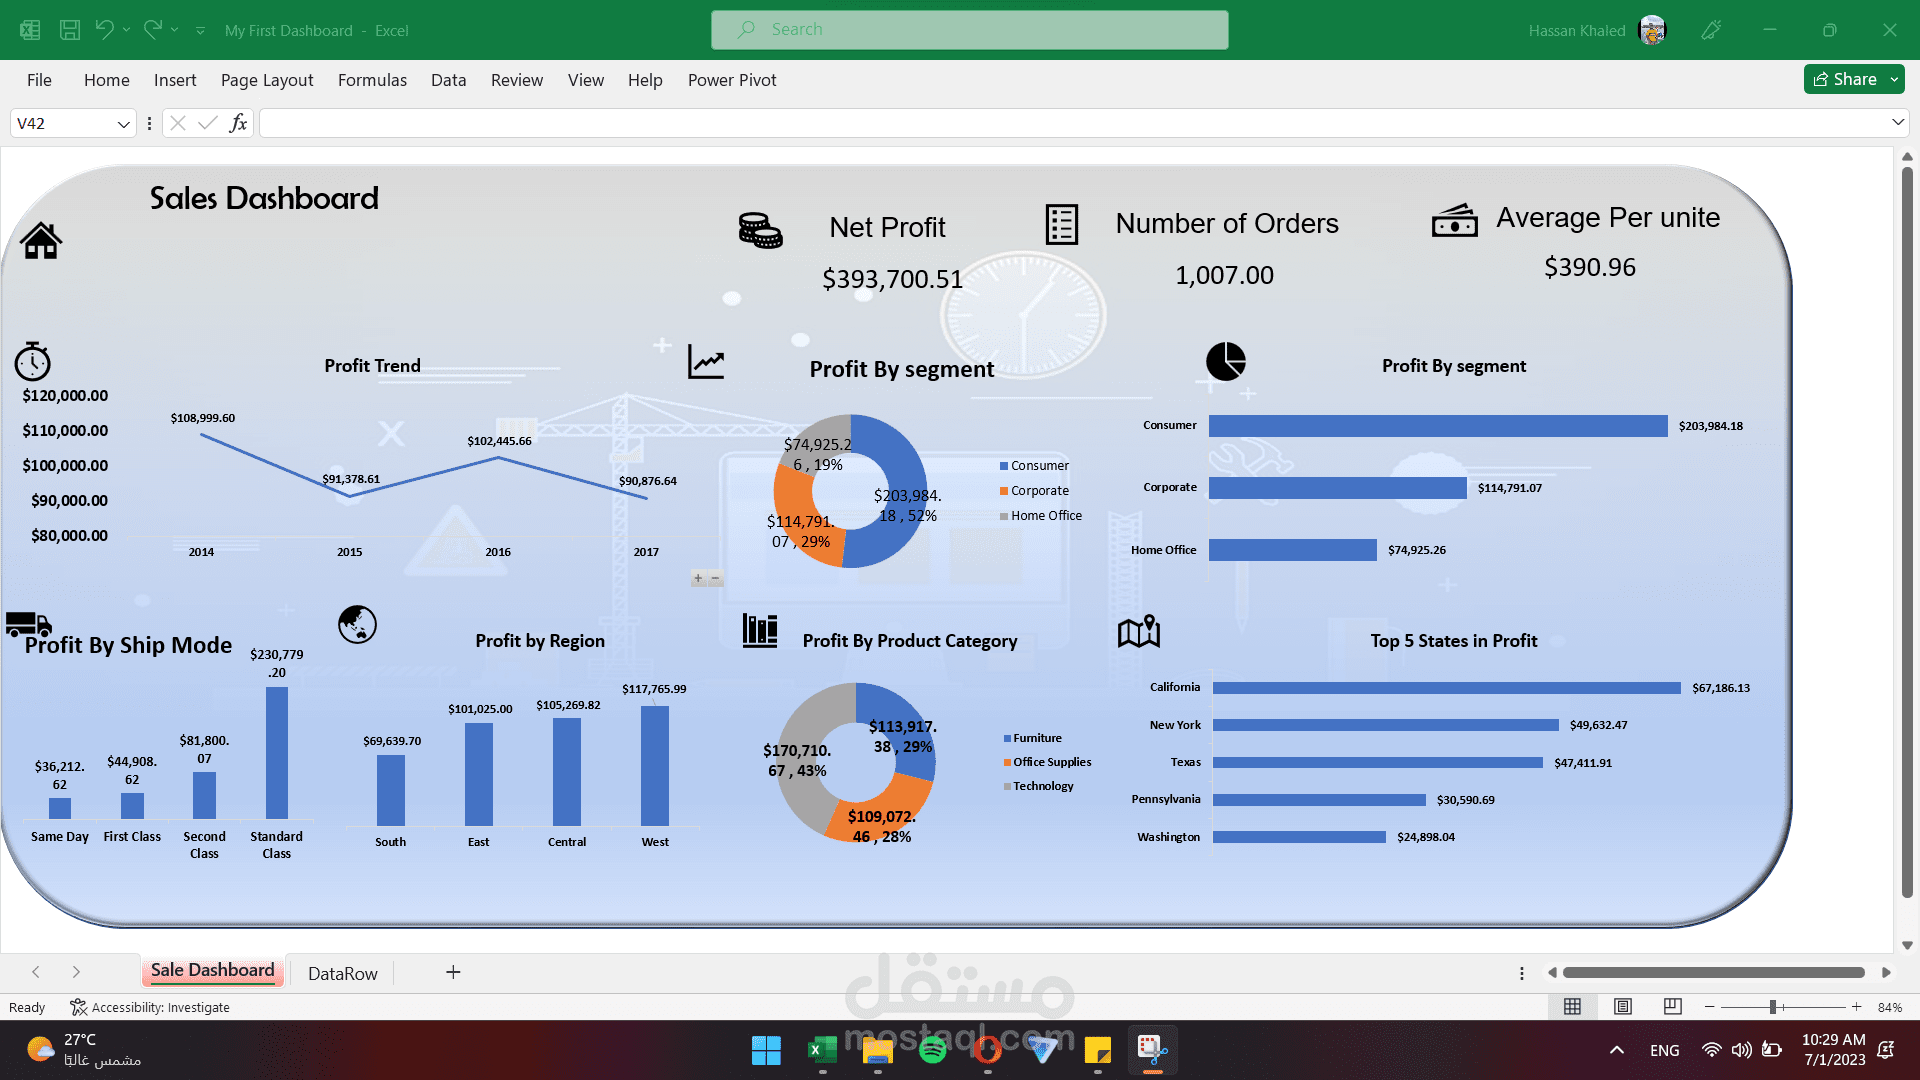The height and width of the screenshot is (1080, 1920).
Task: Select the DataRow sheet tab
Action: [x=343, y=973]
